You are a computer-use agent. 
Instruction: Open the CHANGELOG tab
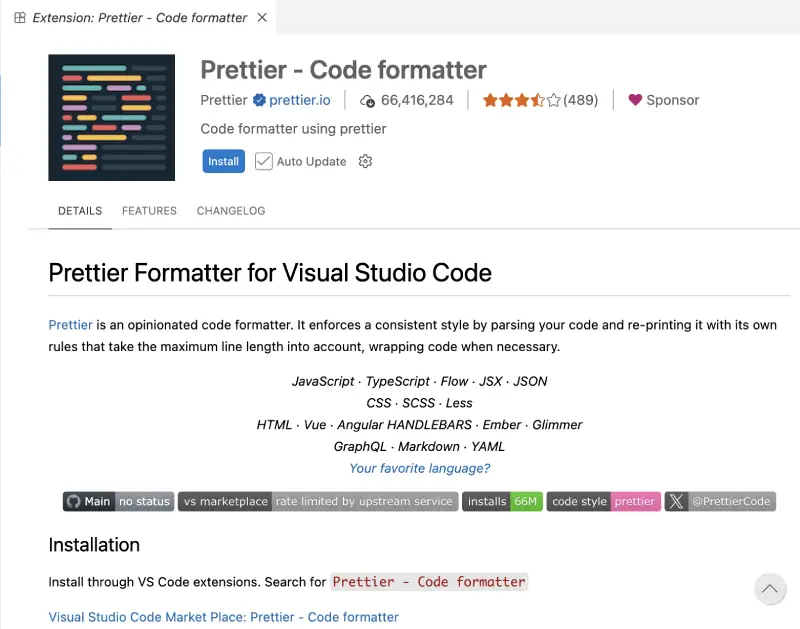(231, 211)
